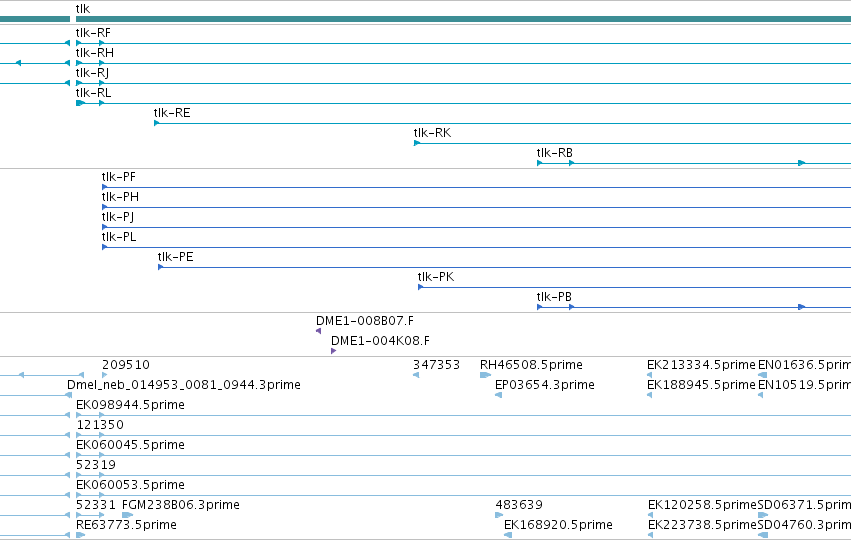The image size is (851, 540).
Task: Click the tlk-PL protein label
Action: [x=119, y=237]
